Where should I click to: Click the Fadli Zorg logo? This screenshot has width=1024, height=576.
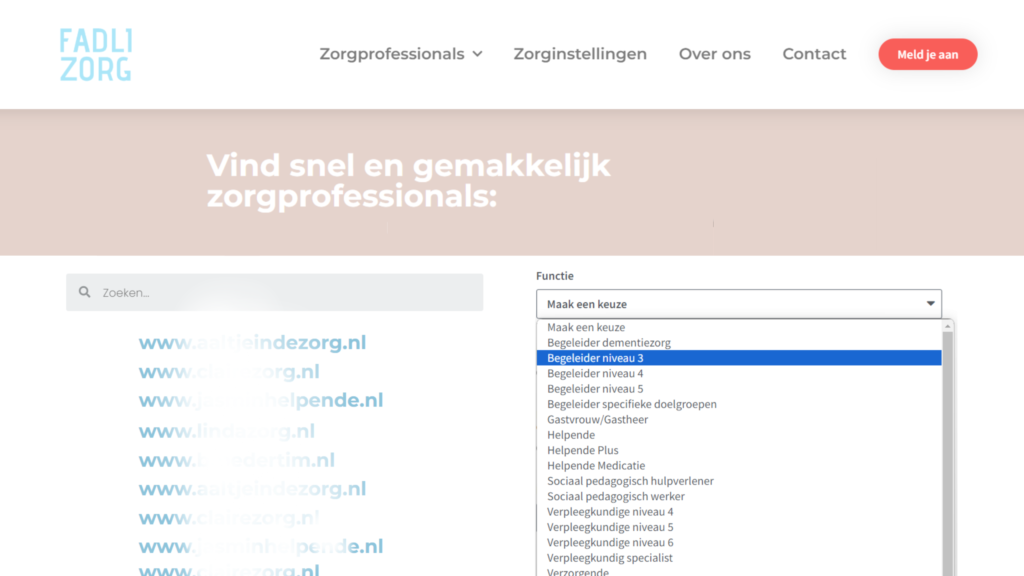[96, 55]
